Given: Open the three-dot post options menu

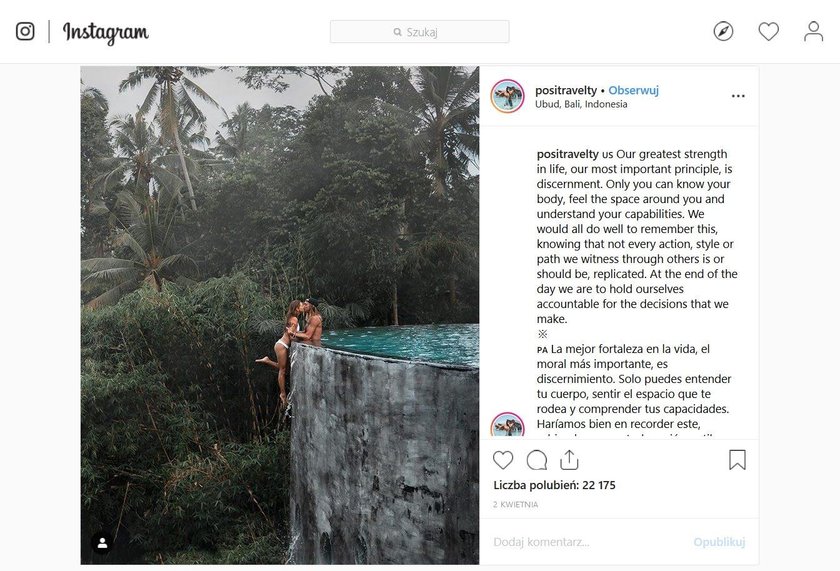Looking at the screenshot, I should pos(738,96).
